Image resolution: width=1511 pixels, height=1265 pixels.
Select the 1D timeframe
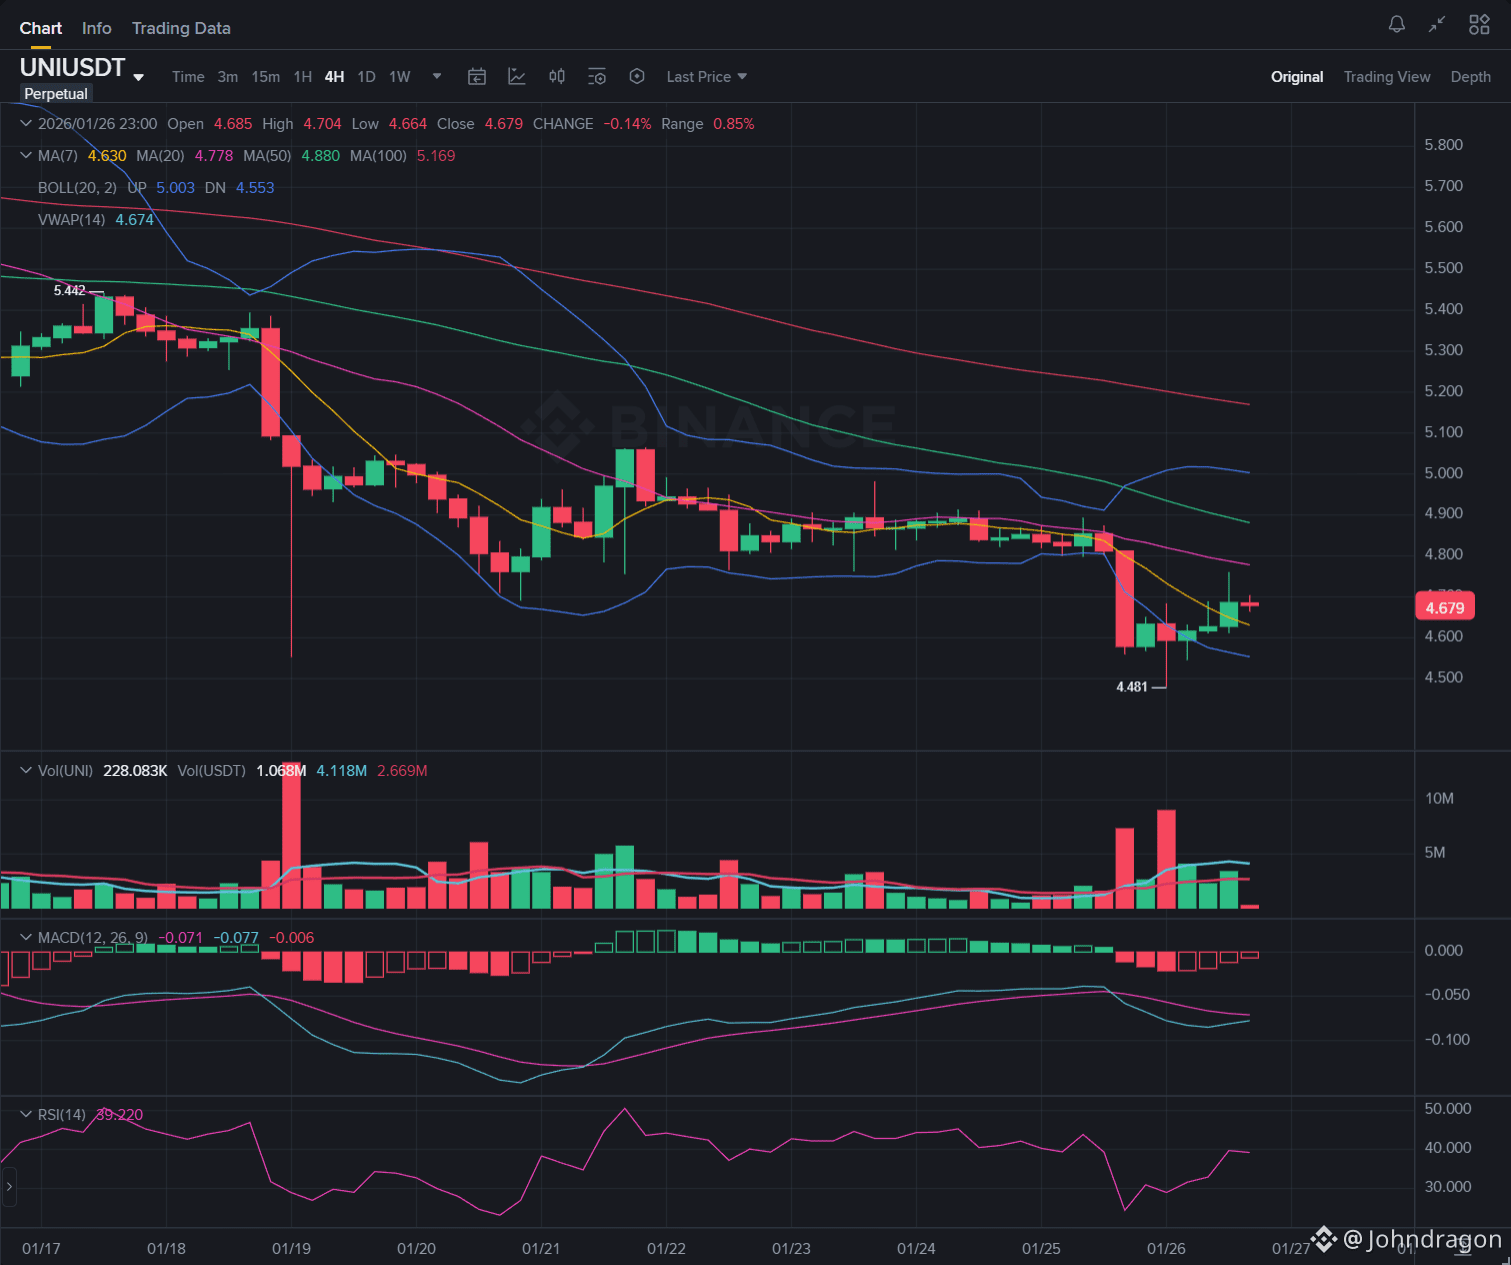(366, 76)
